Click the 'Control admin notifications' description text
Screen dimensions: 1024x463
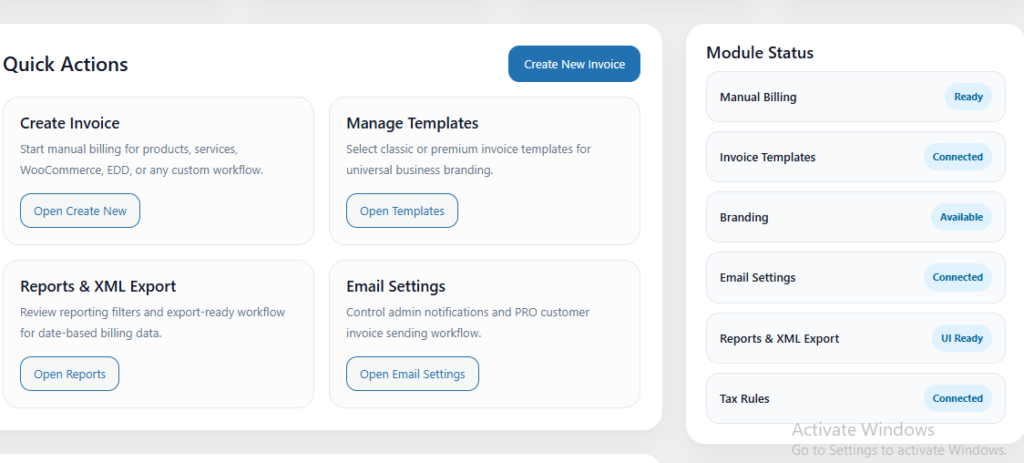[468, 323]
